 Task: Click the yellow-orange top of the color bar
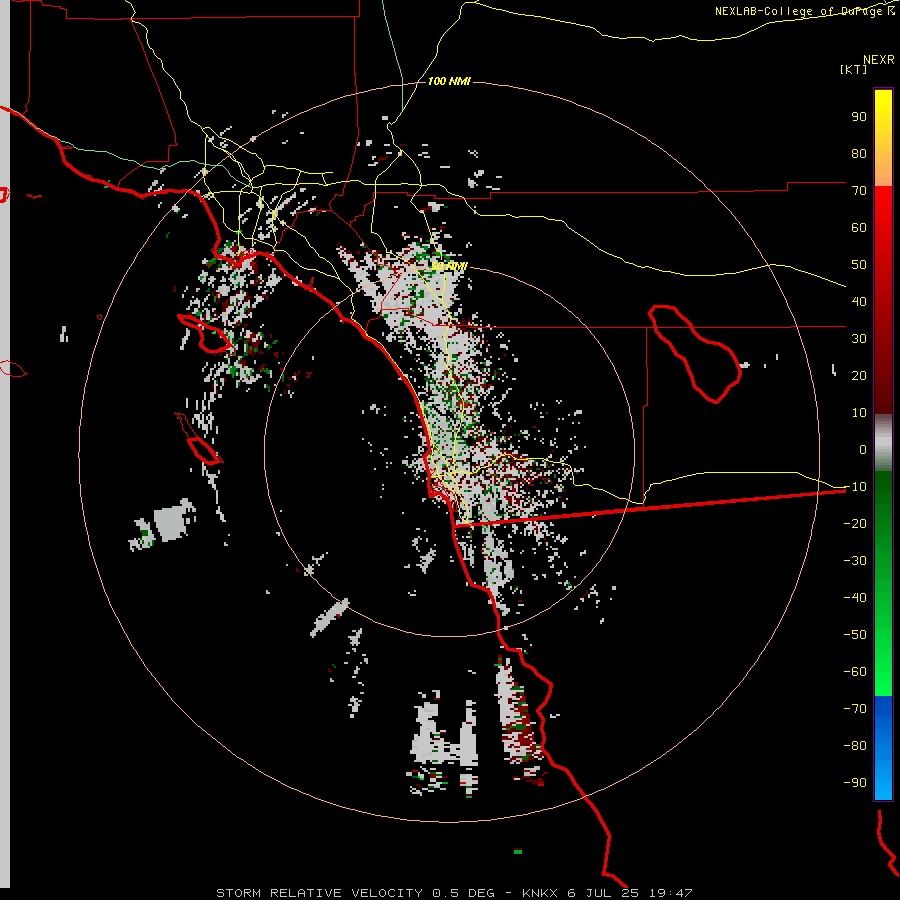tap(883, 138)
